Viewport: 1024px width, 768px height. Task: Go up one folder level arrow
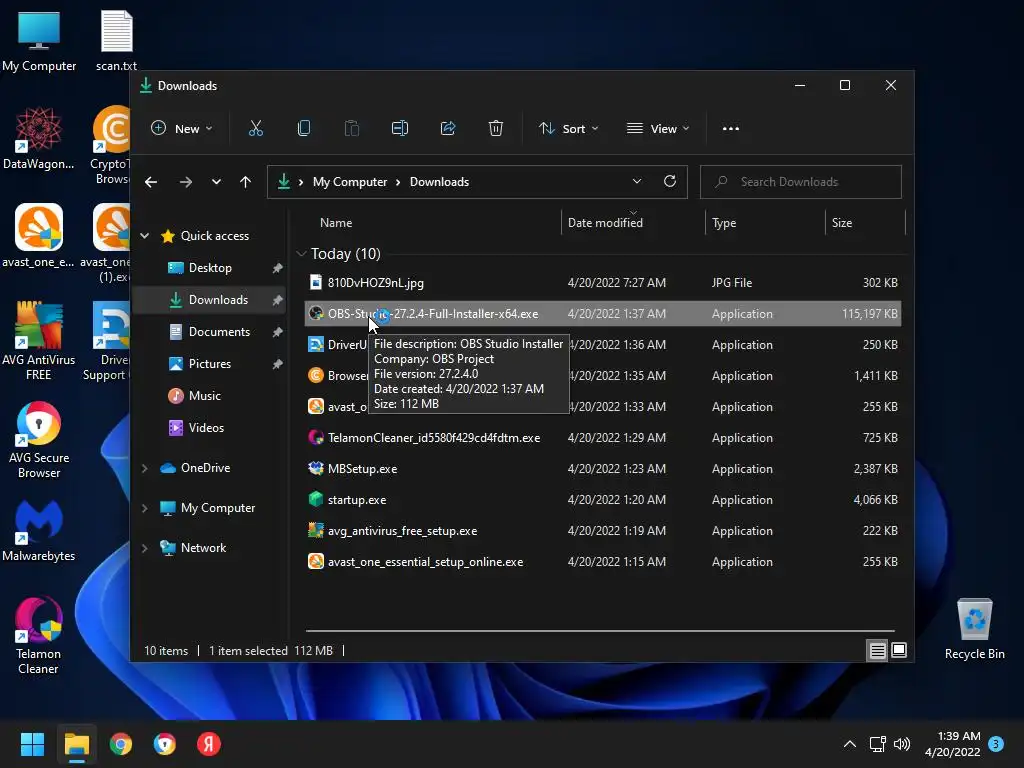(x=246, y=182)
